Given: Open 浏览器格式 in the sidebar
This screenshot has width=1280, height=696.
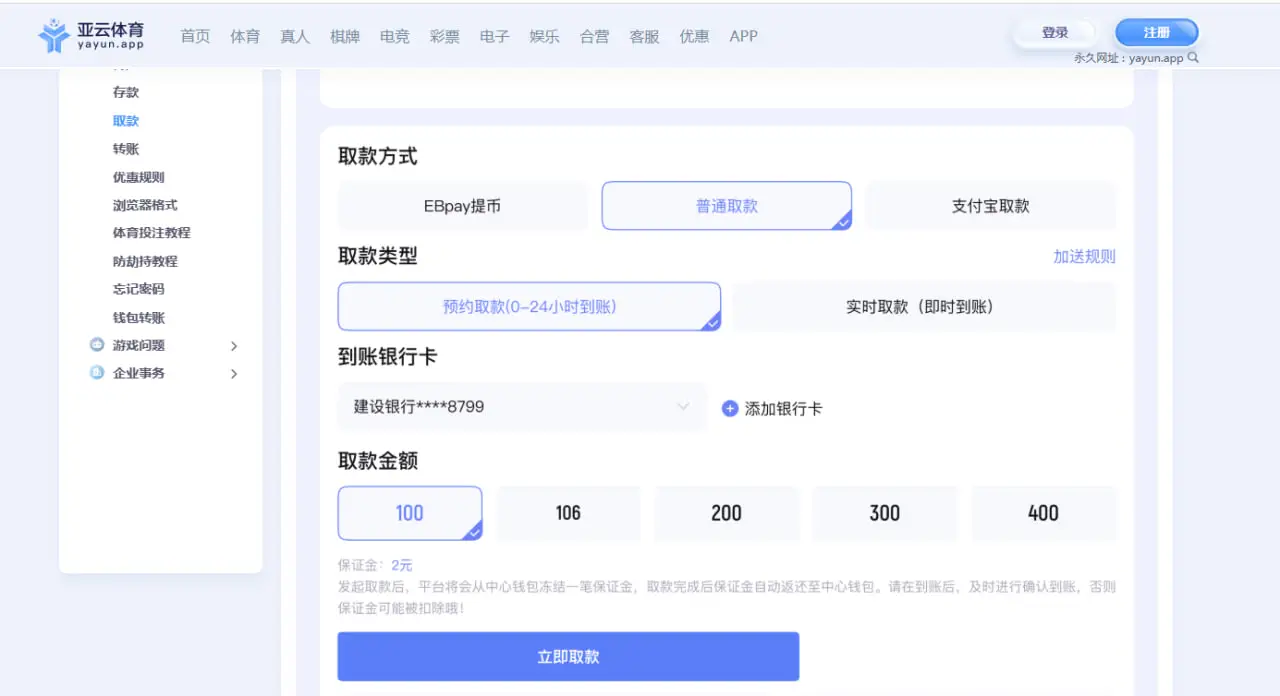Looking at the screenshot, I should coord(145,205).
